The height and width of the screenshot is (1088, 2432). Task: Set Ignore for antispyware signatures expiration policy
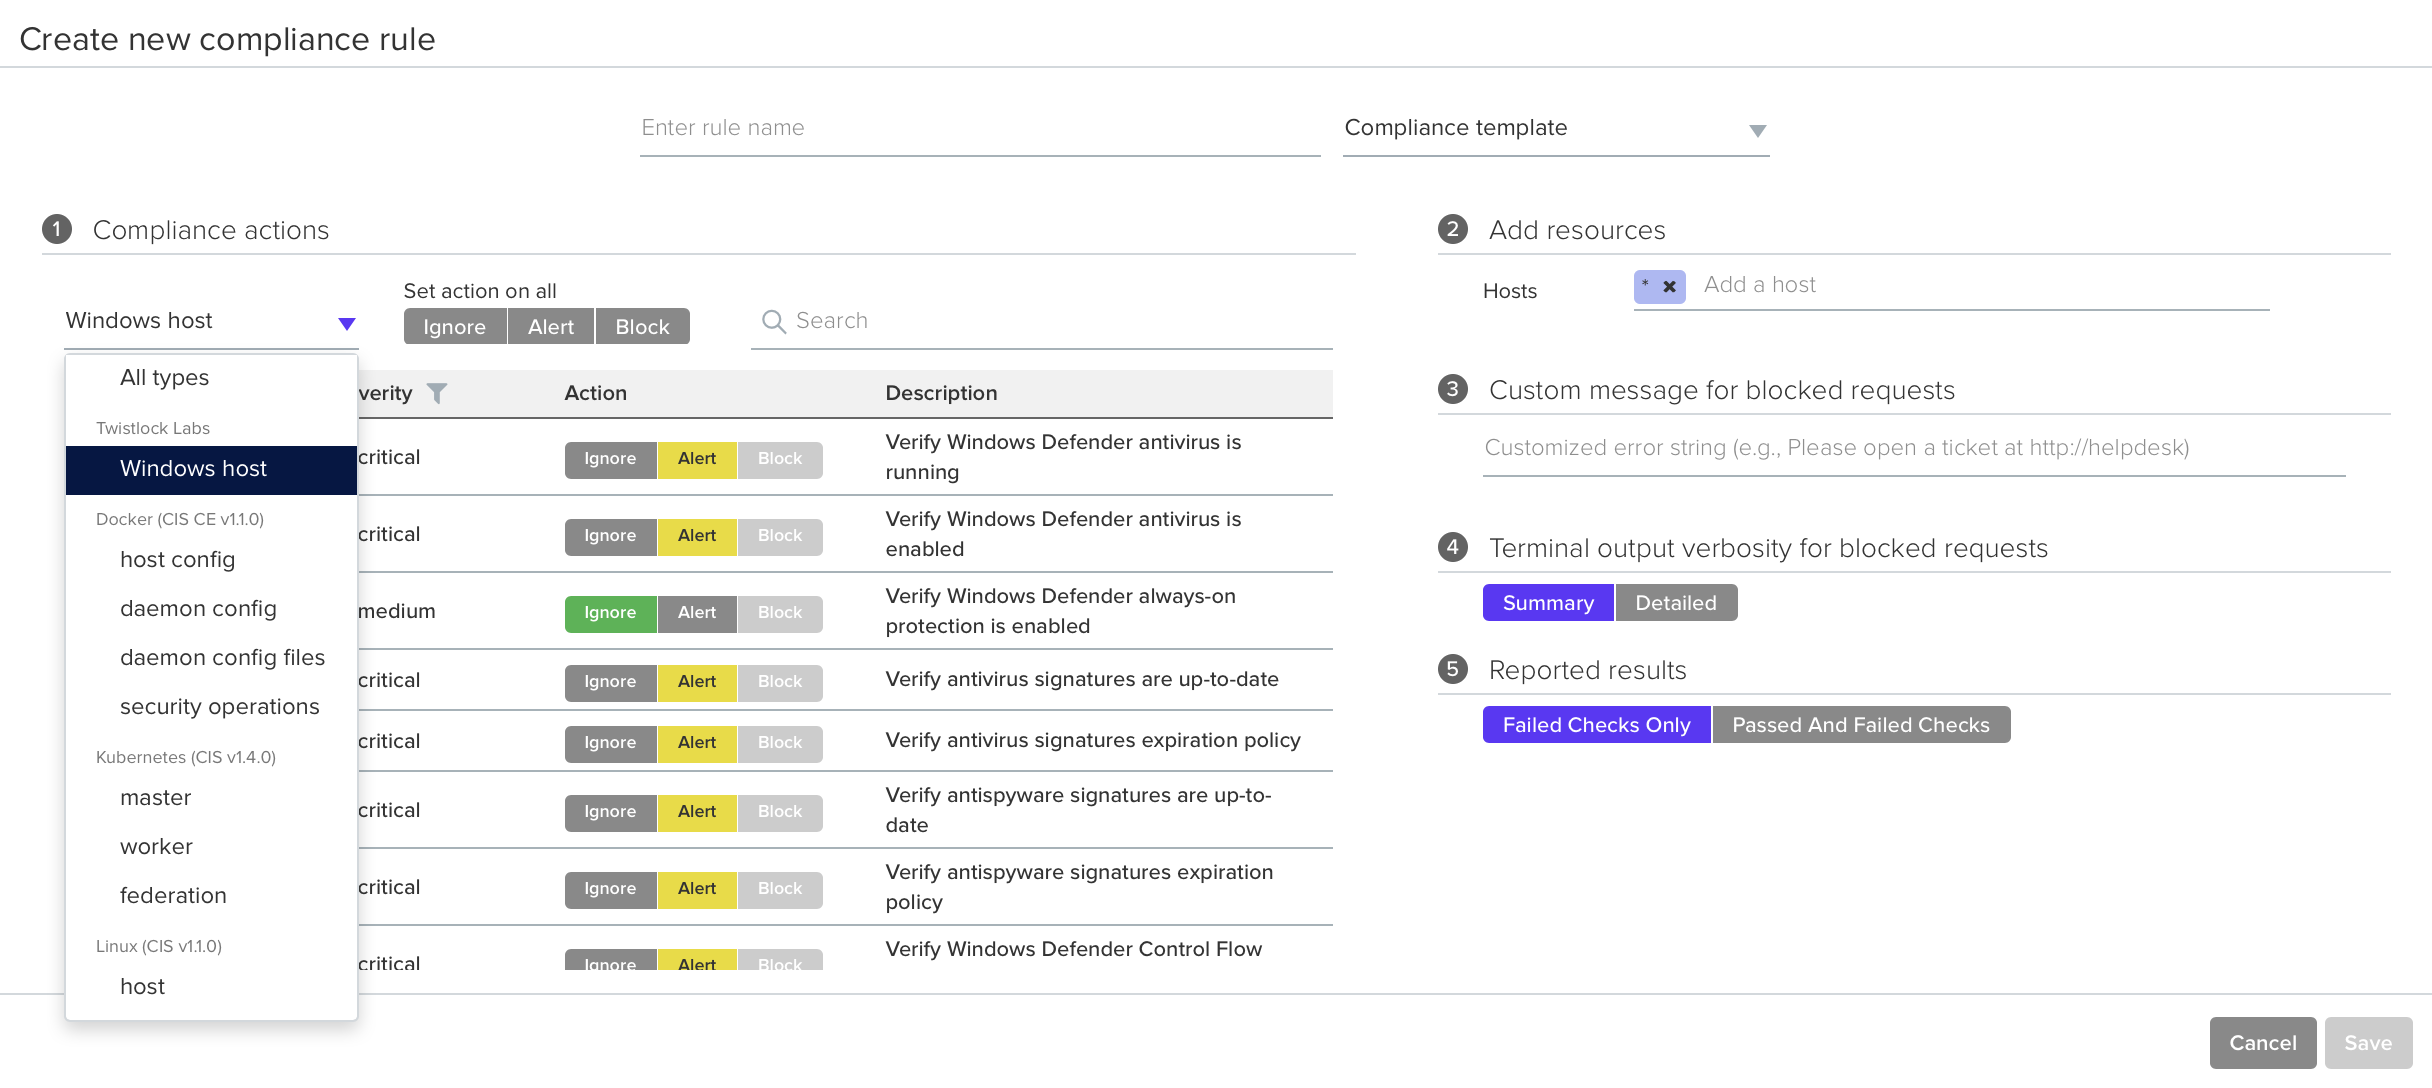[x=610, y=889]
